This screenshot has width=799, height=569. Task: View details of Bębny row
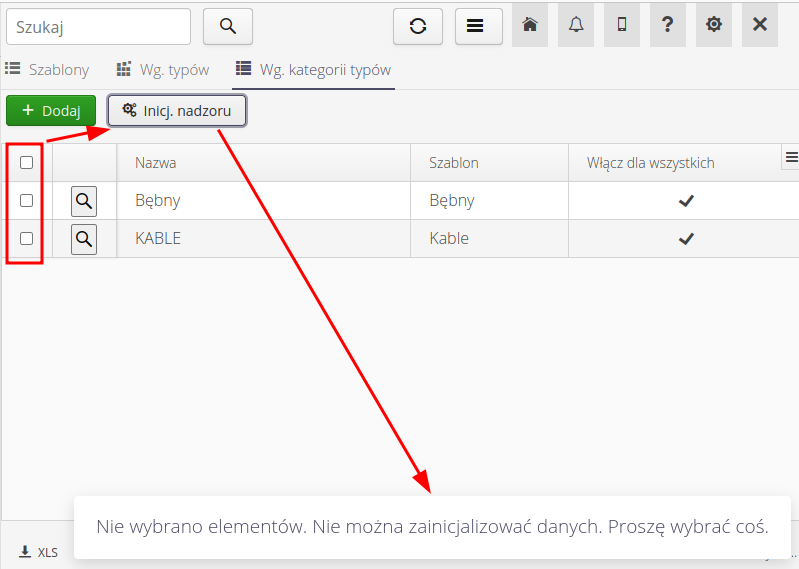[x=84, y=201]
